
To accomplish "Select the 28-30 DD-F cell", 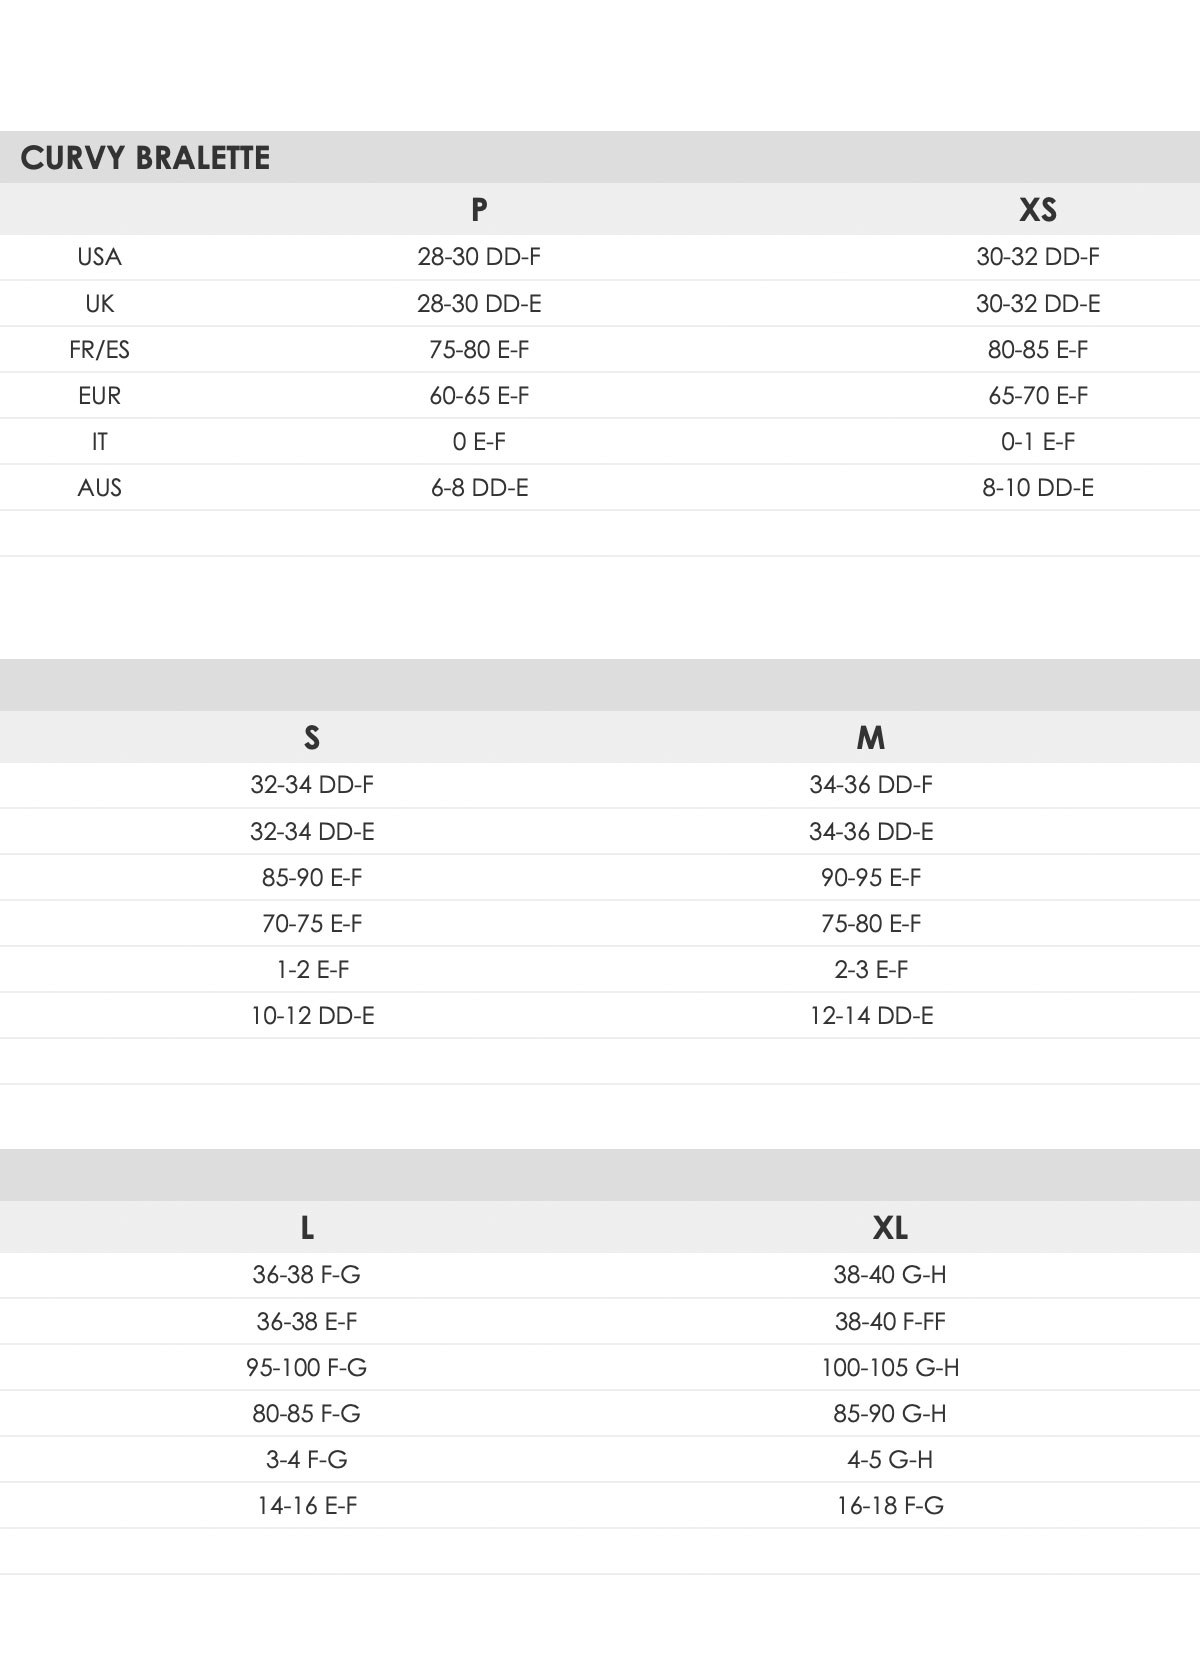I will [479, 257].
